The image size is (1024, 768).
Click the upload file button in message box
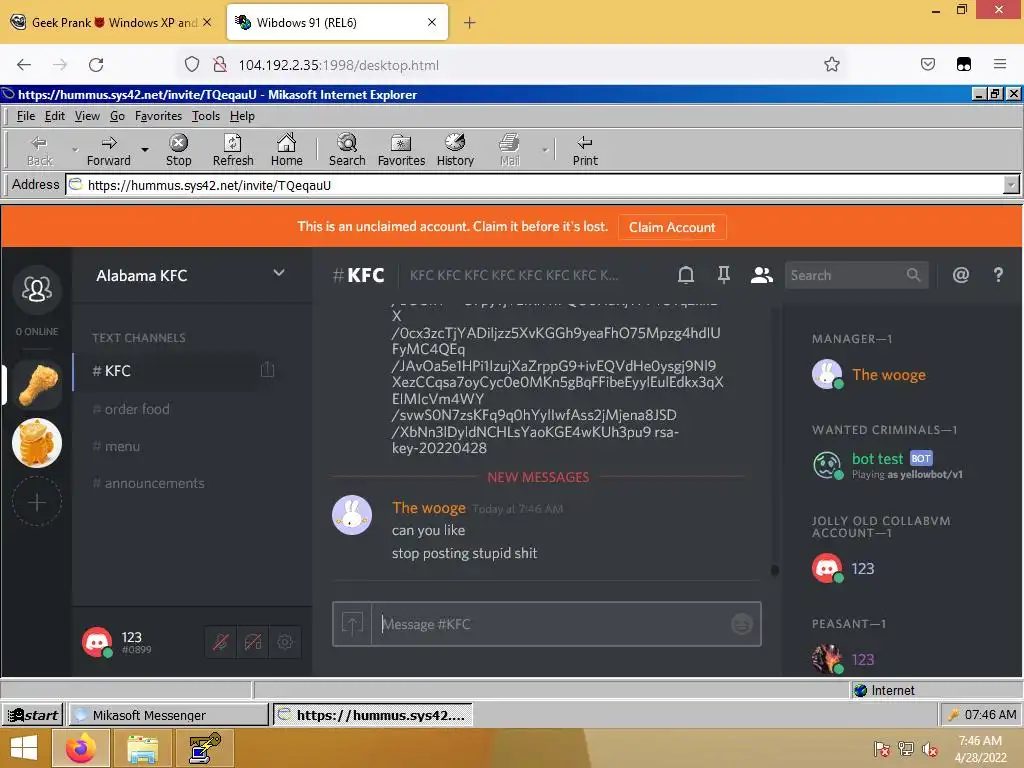352,624
